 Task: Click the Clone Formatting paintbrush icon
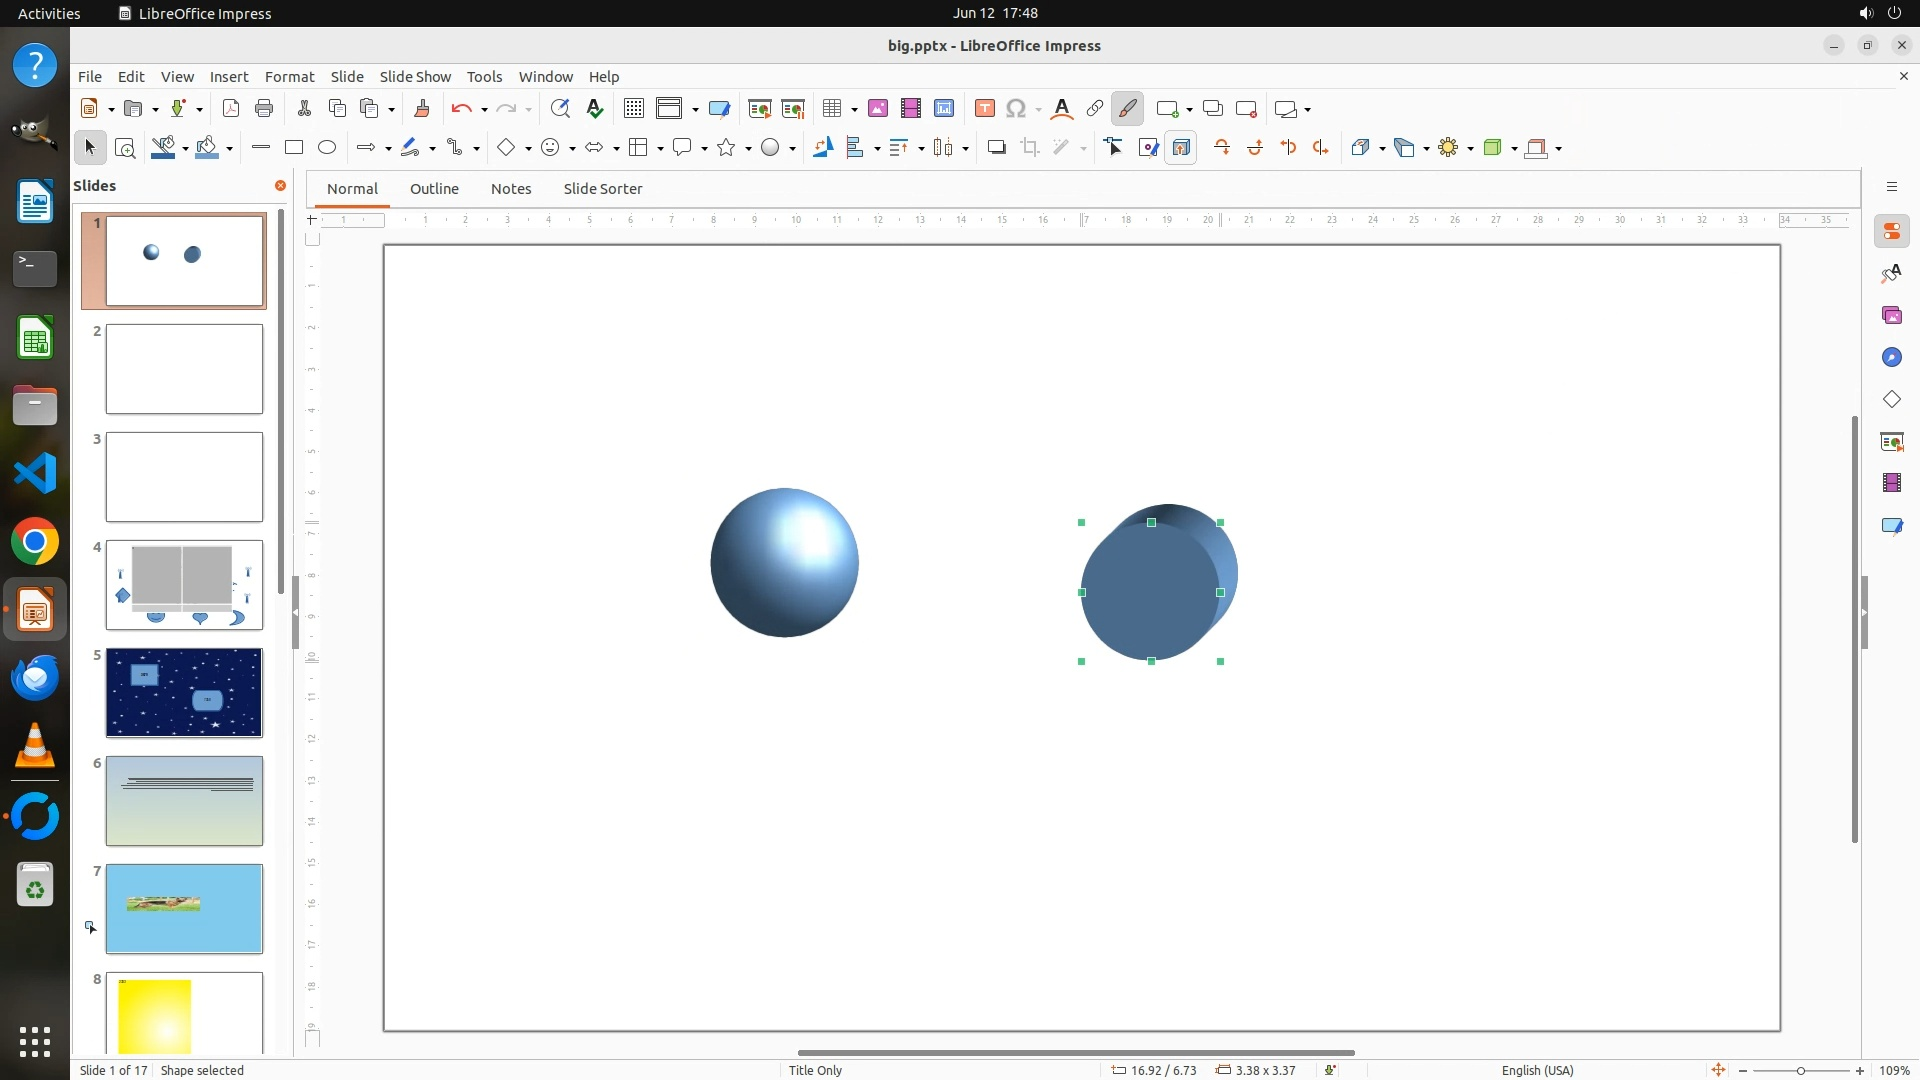click(x=421, y=109)
